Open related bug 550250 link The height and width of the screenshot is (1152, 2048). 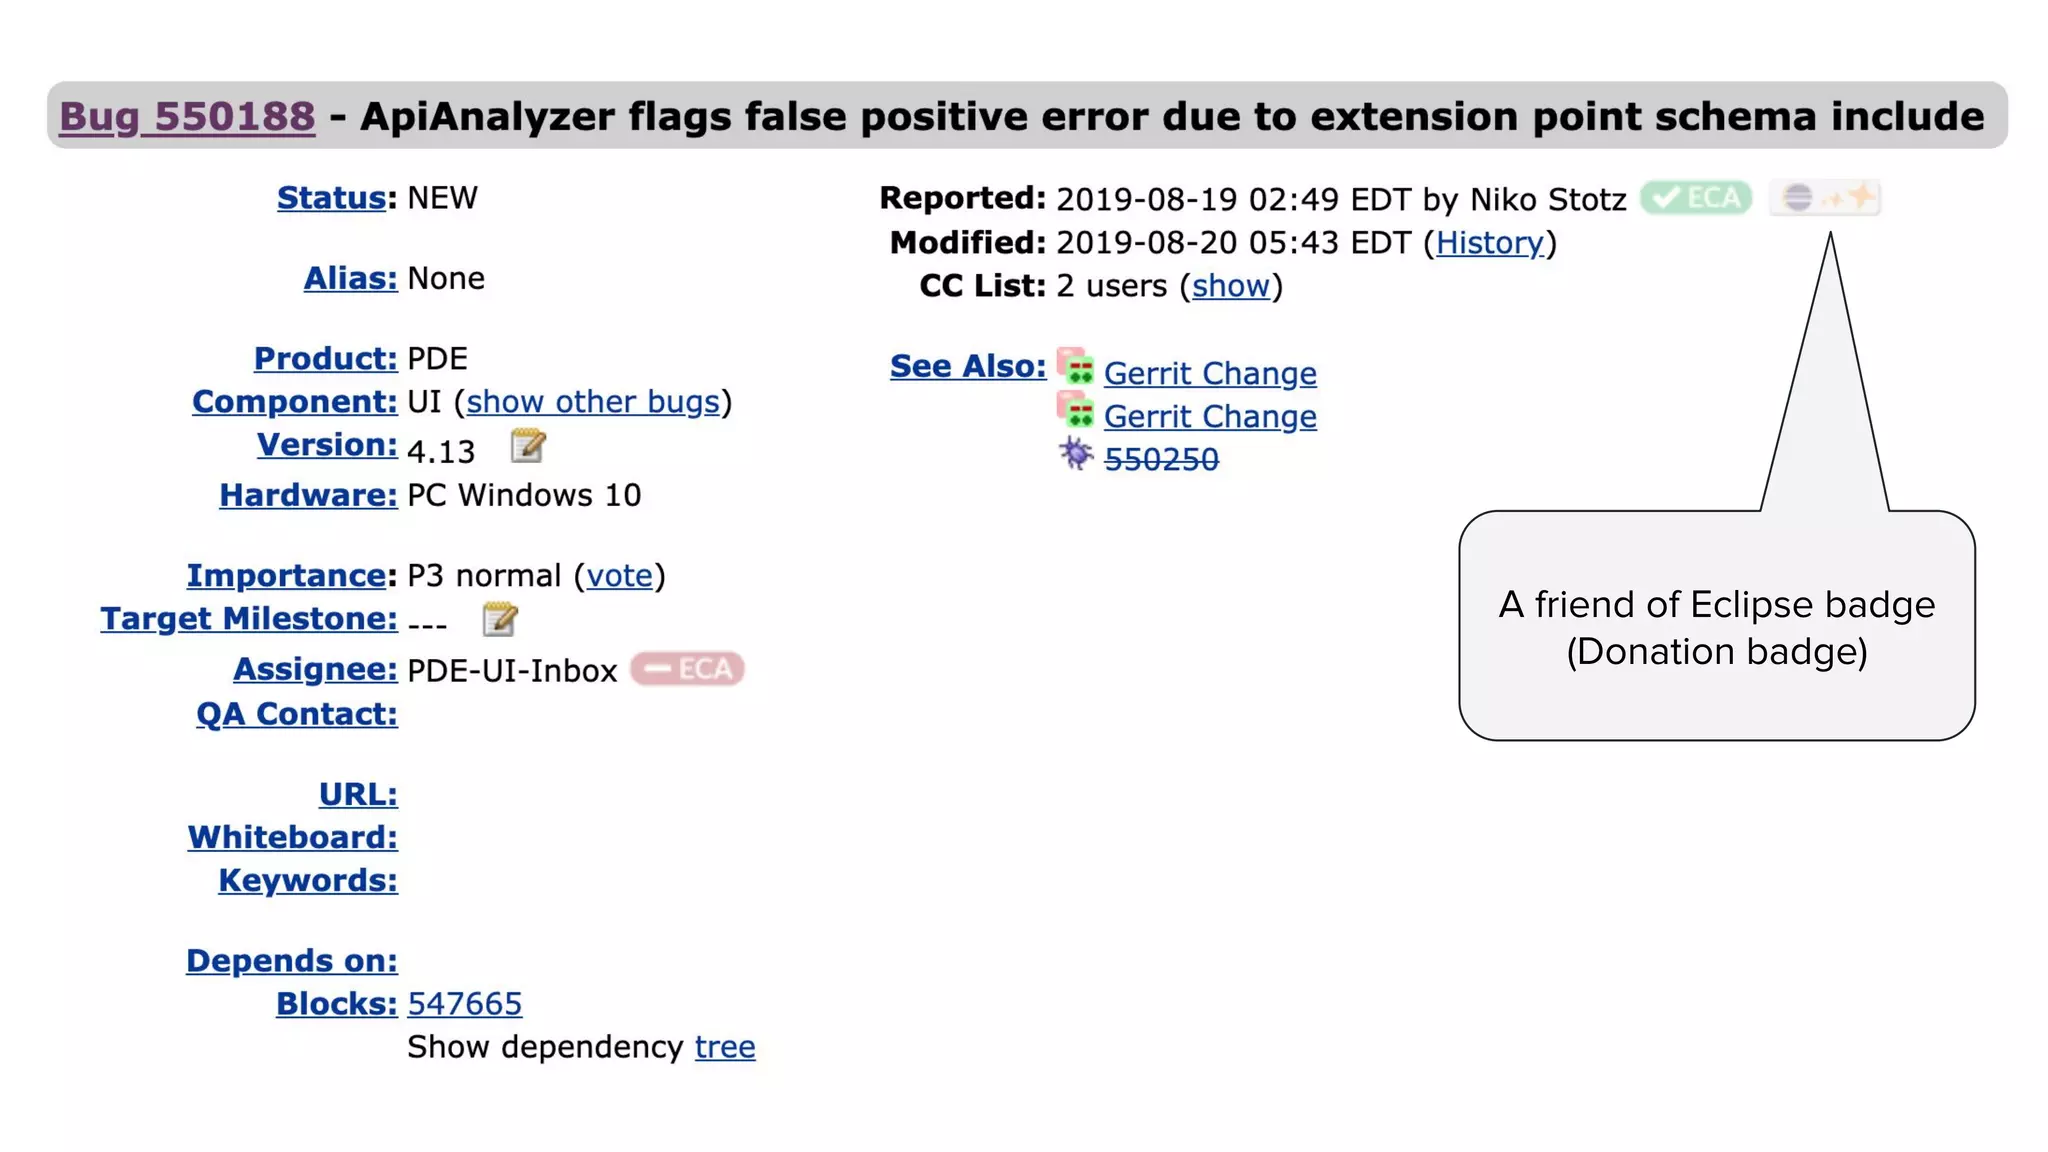(1161, 460)
